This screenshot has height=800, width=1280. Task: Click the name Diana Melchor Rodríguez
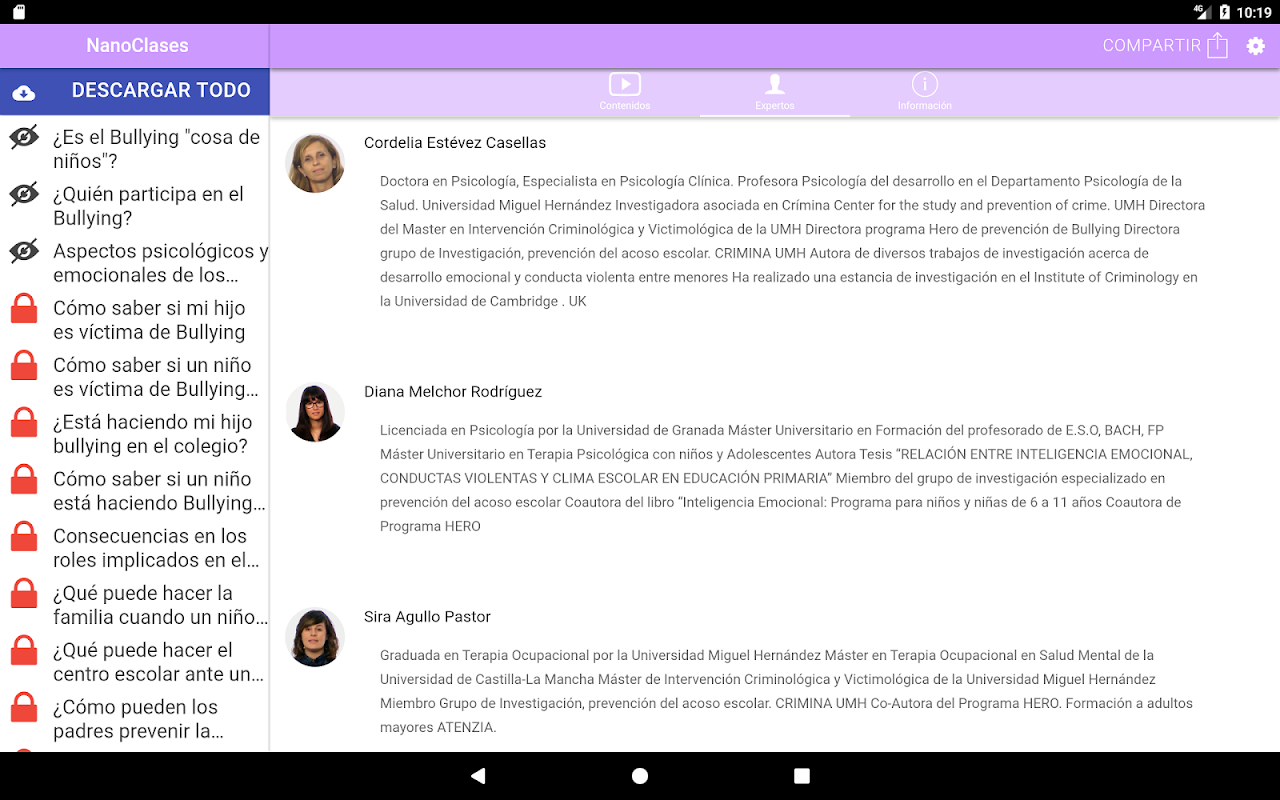pyautogui.click(x=453, y=392)
